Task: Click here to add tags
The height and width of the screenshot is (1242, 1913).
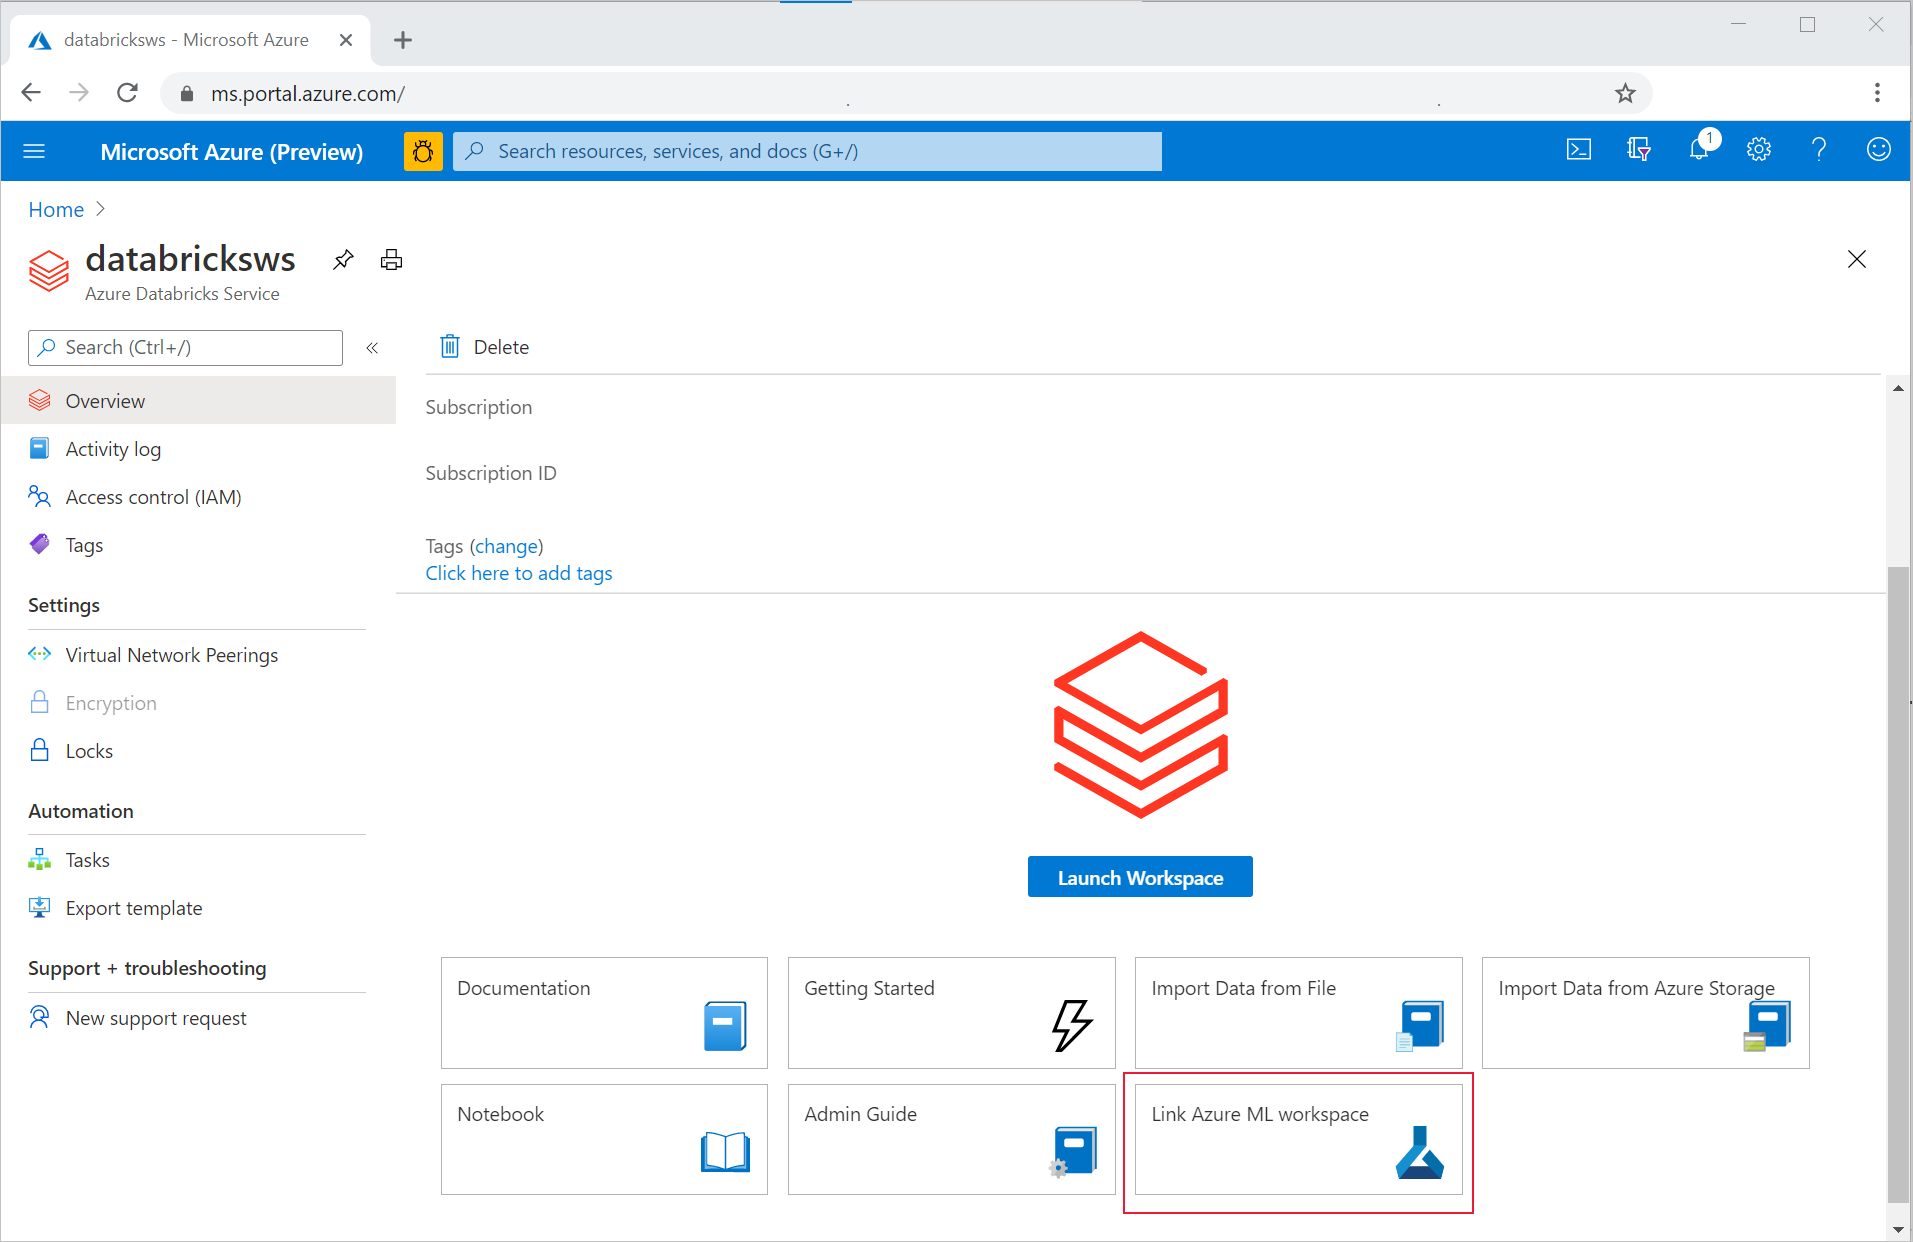Action: pos(518,573)
